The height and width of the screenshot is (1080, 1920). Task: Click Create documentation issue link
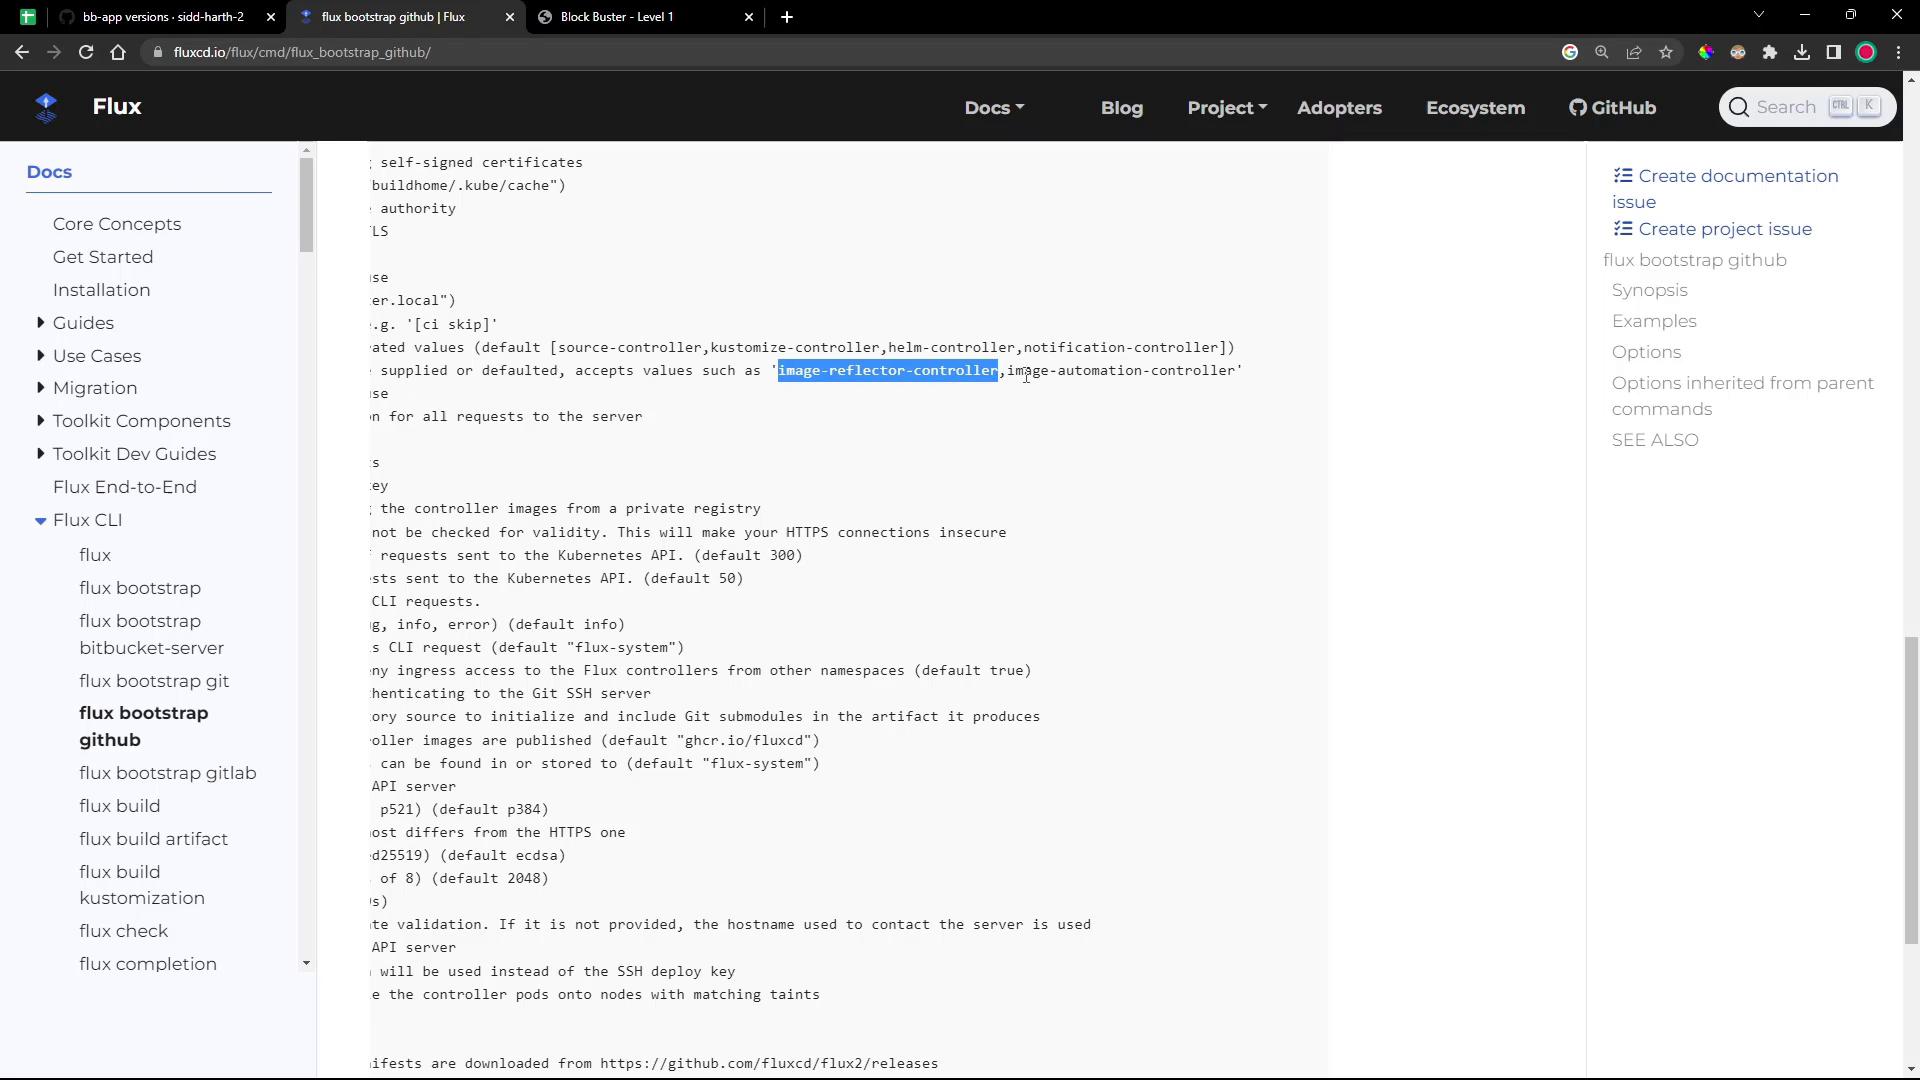point(1725,188)
